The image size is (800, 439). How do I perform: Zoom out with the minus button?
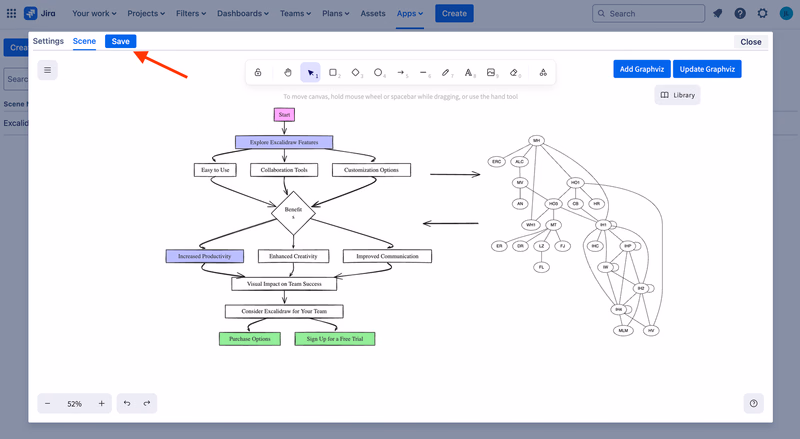[x=47, y=403]
